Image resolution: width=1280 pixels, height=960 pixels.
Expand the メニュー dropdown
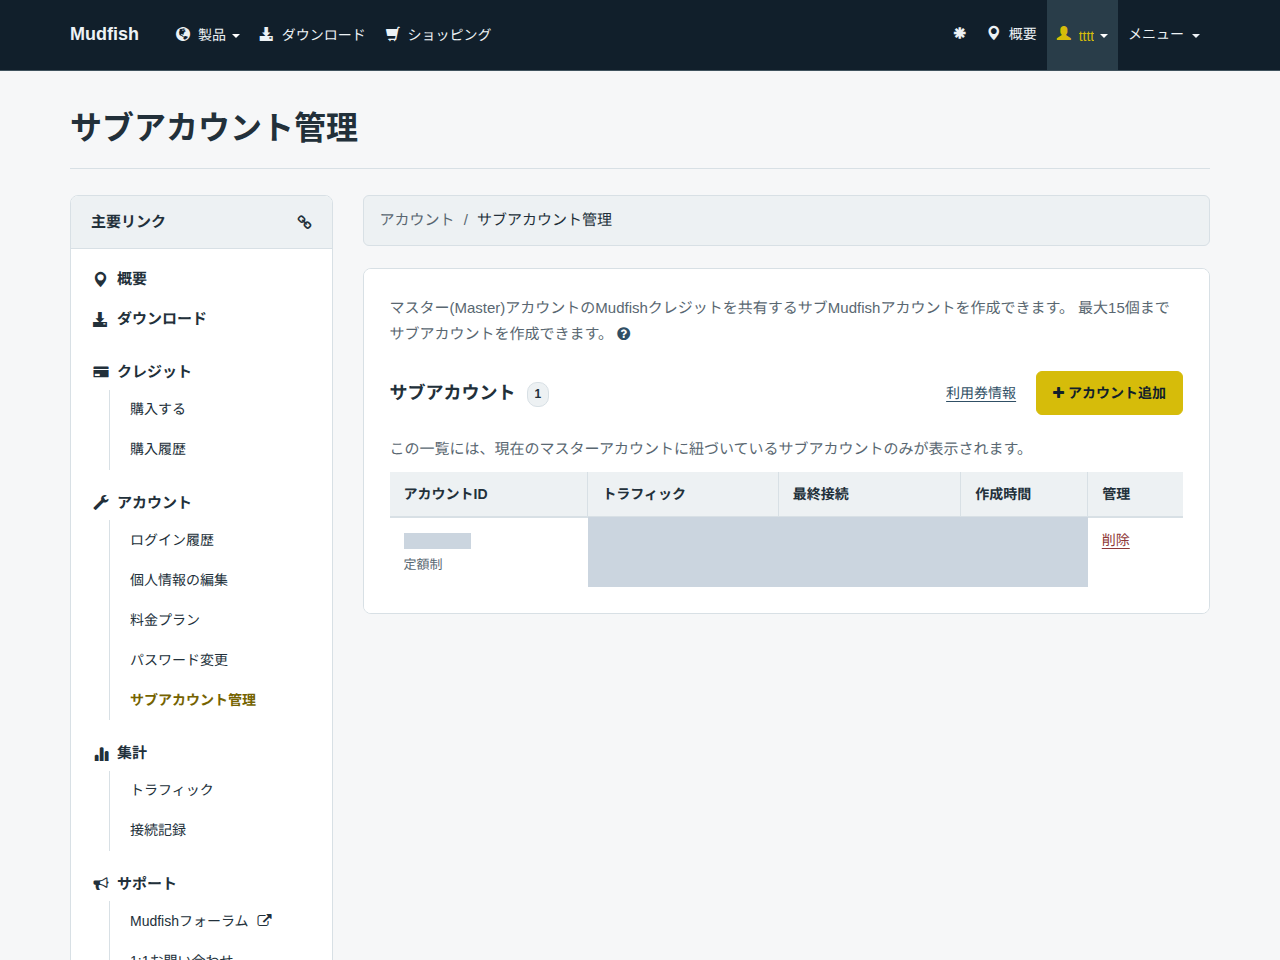[1164, 35]
